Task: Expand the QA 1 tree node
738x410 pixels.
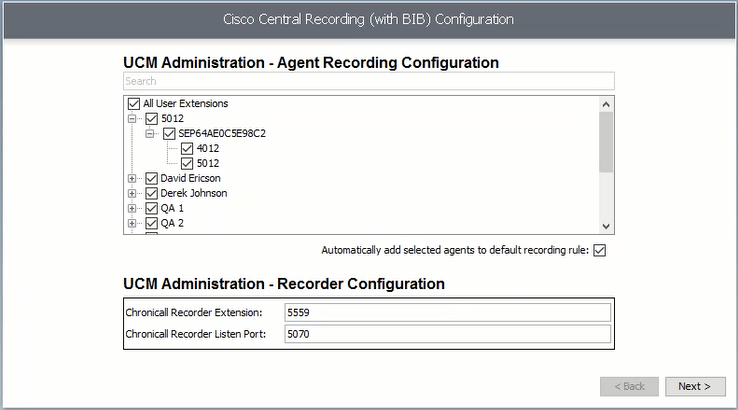Action: click(x=132, y=209)
